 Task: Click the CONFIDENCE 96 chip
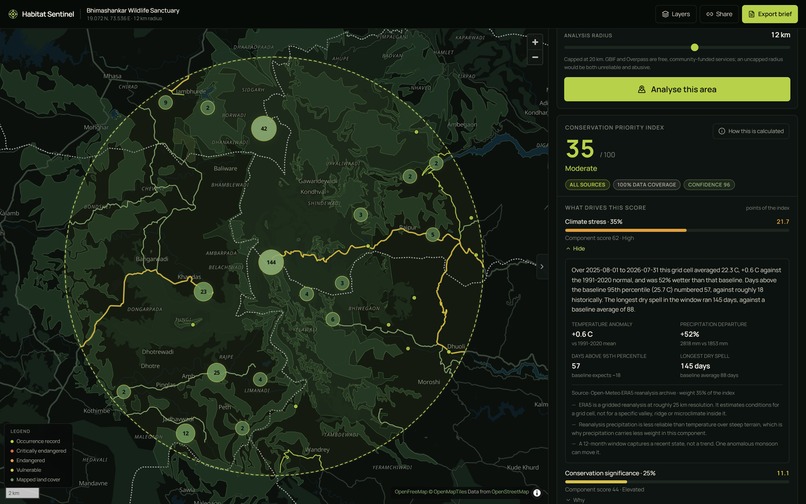(x=709, y=185)
